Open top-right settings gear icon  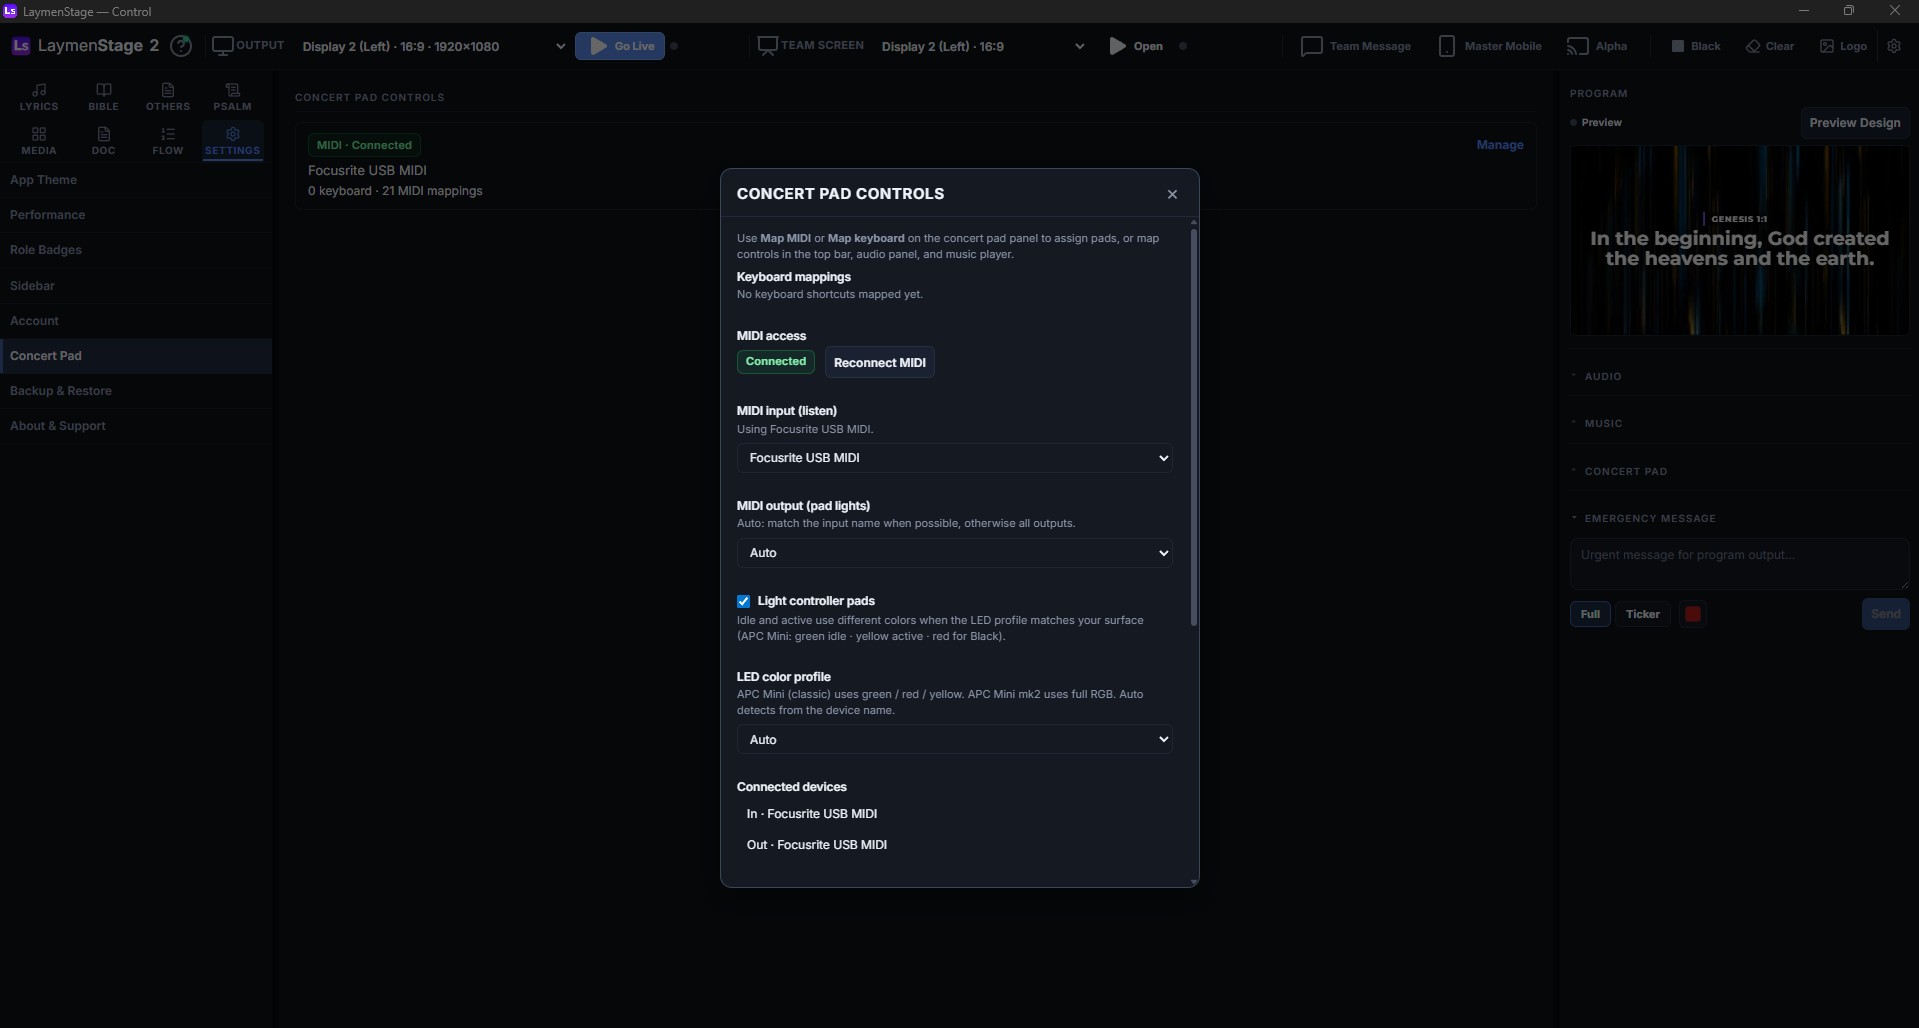[x=1894, y=46]
